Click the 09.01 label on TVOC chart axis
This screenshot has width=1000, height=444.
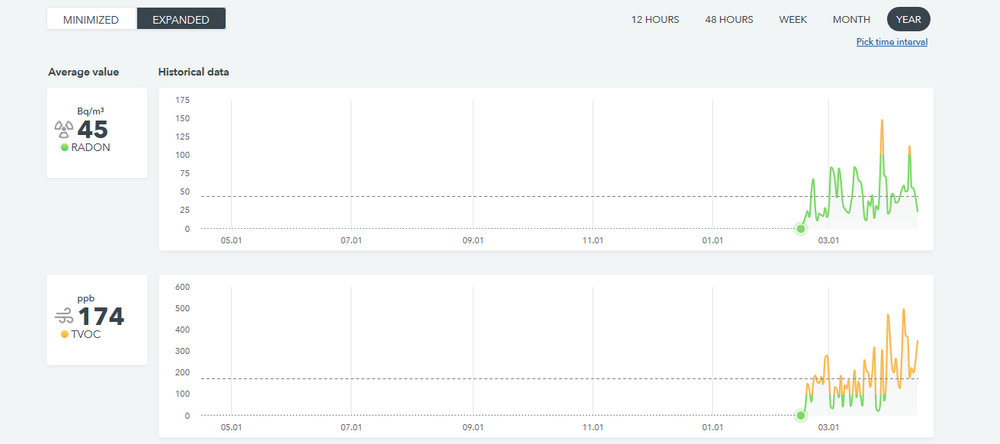click(473, 427)
